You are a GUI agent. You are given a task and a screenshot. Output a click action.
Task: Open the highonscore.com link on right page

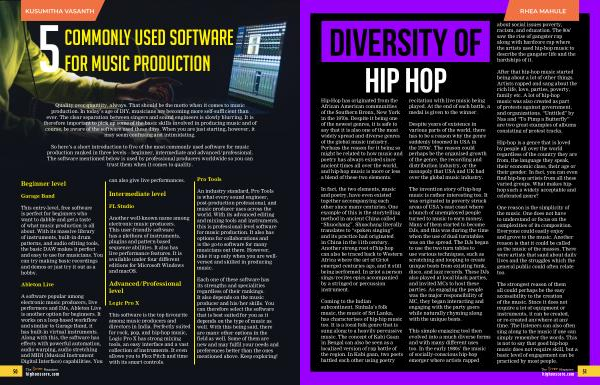[557, 374]
